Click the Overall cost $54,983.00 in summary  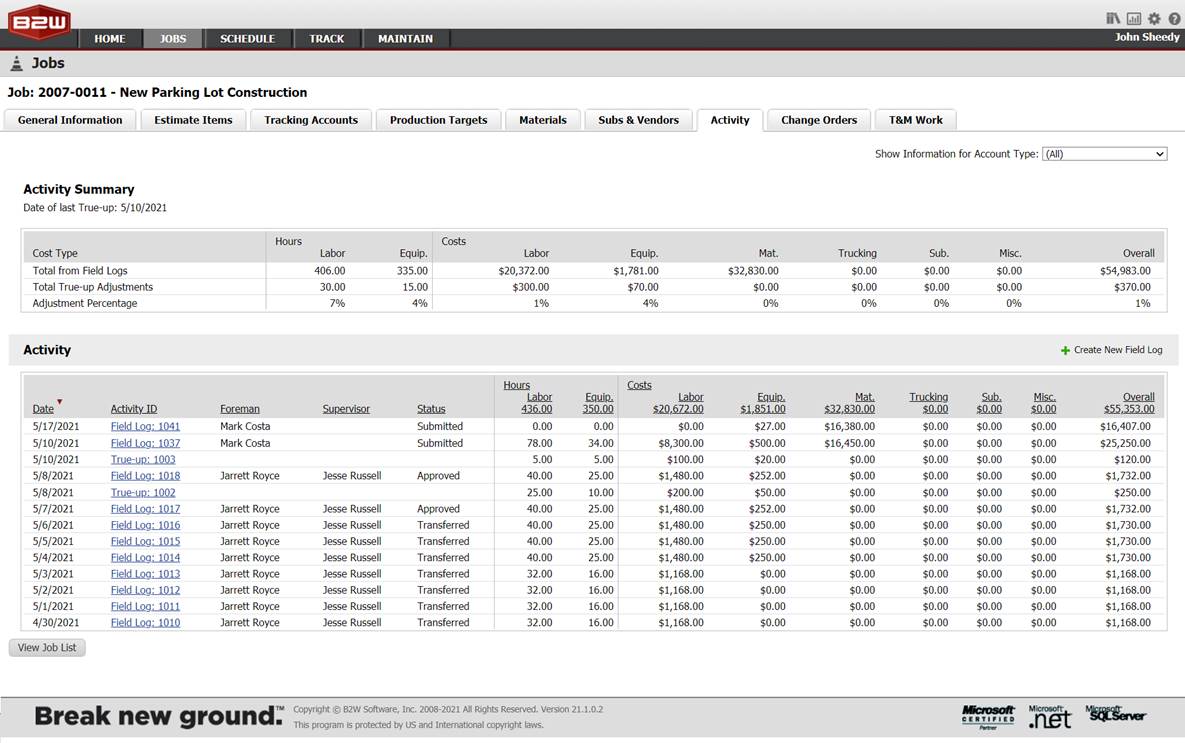tap(1125, 271)
